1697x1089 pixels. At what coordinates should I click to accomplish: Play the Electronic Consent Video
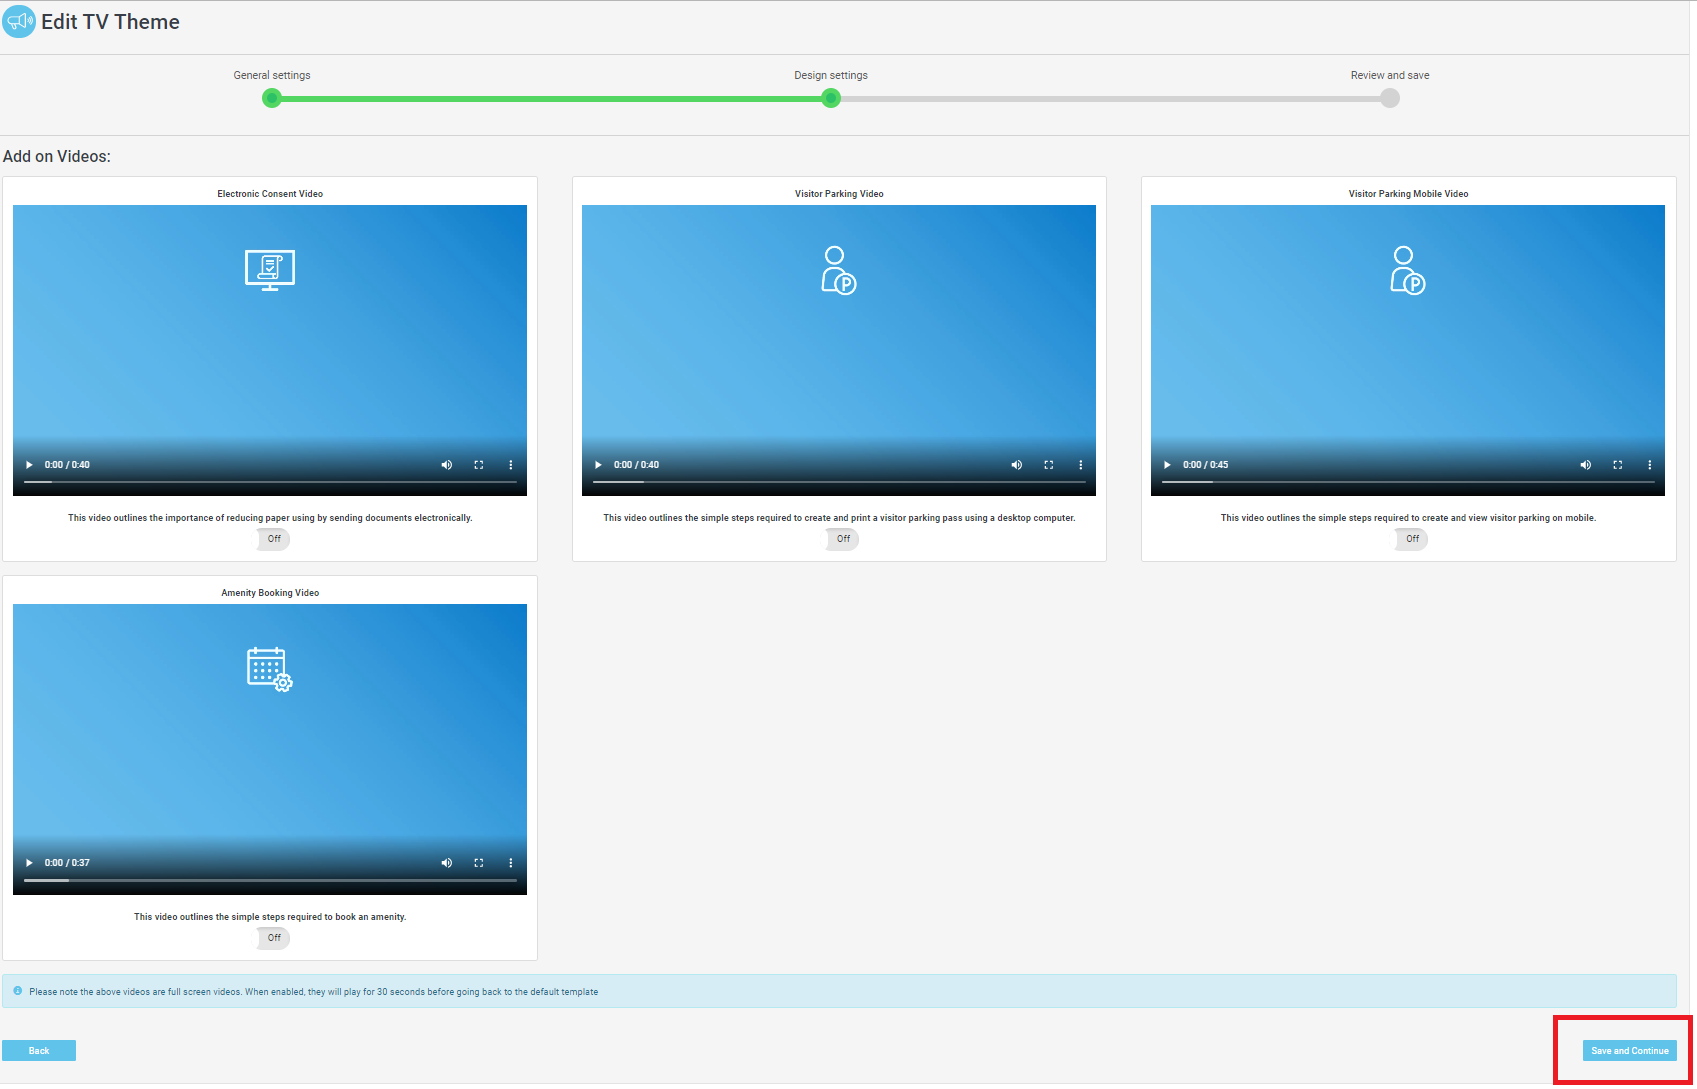click(x=29, y=465)
